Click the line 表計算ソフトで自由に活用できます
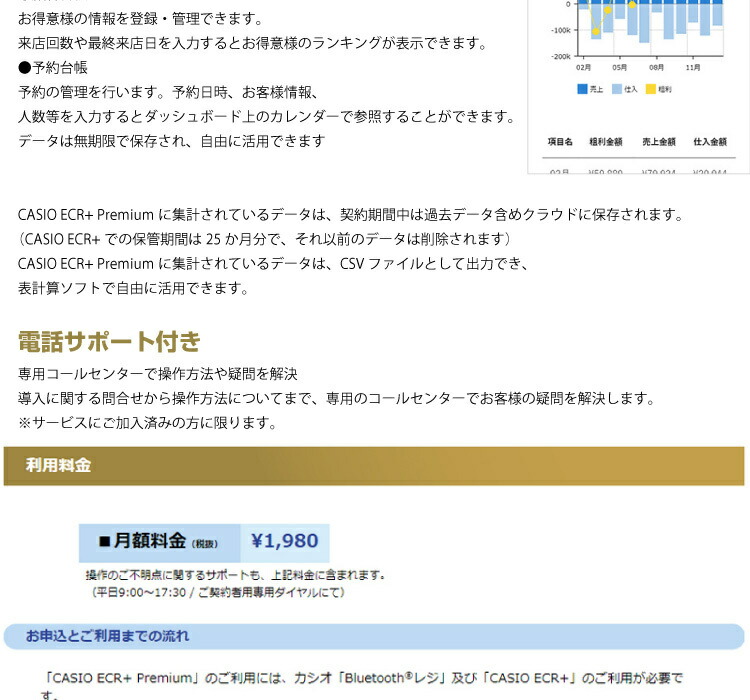This screenshot has height=700, width=750. [x=133, y=288]
